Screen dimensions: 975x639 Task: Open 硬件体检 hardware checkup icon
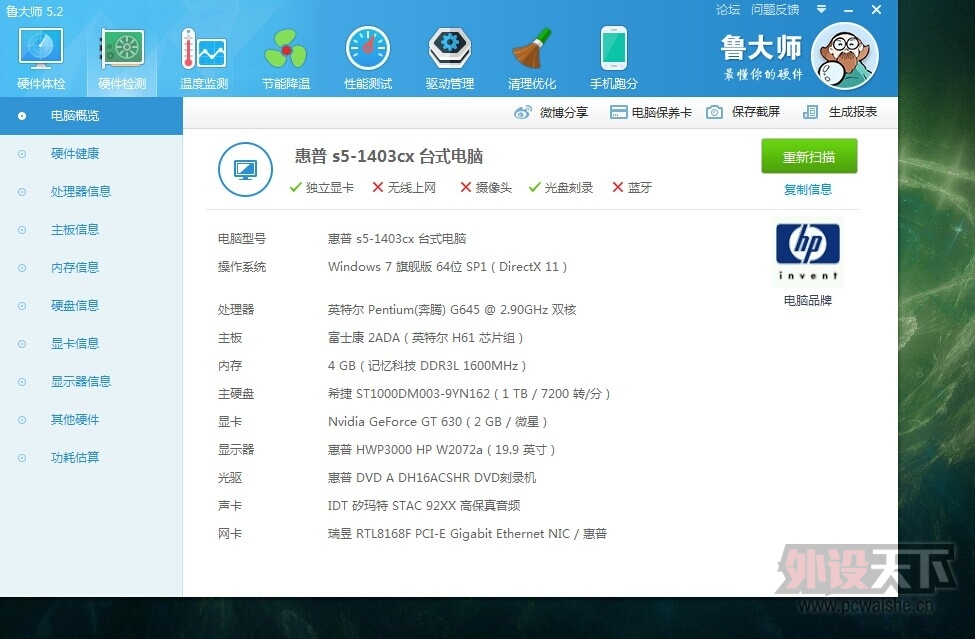click(41, 49)
